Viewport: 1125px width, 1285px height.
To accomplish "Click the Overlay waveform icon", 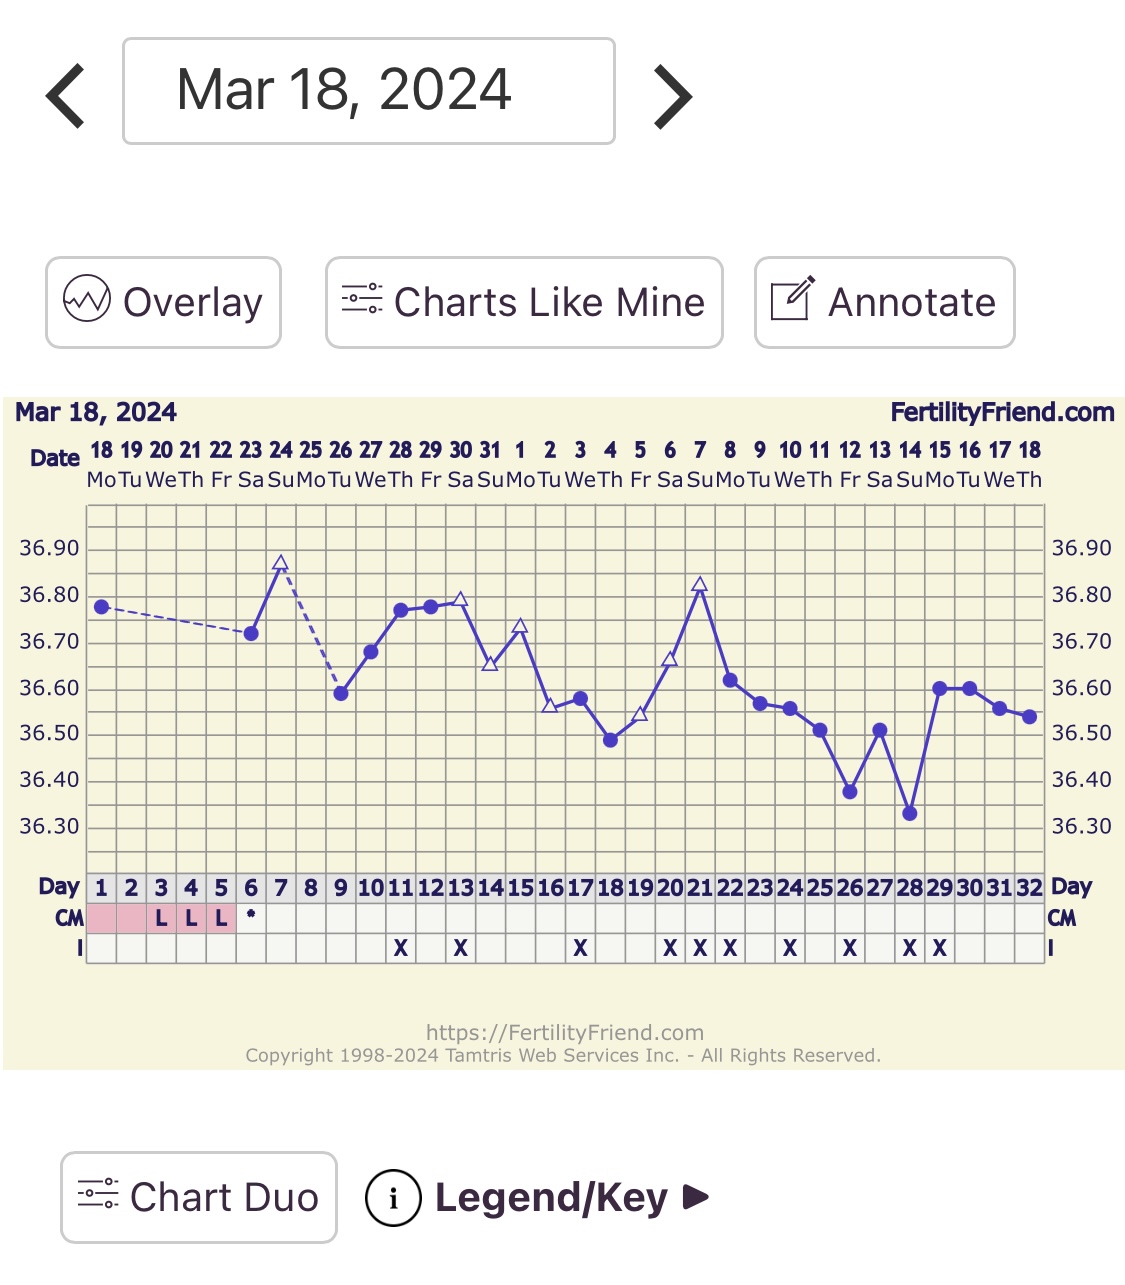I will 87,299.
